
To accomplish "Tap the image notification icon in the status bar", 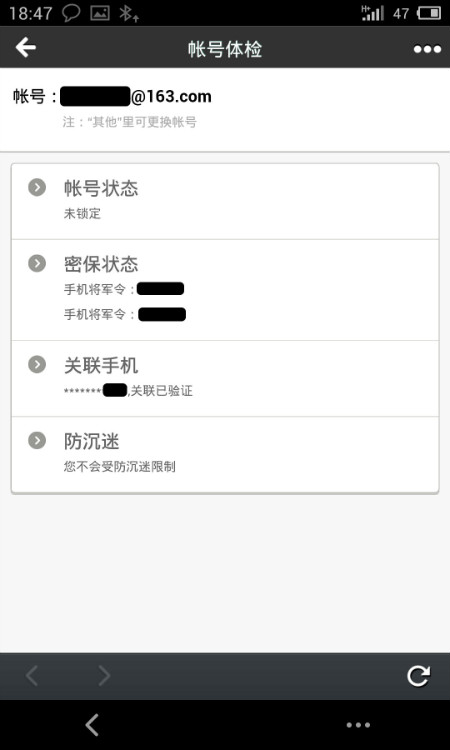I will (100, 13).
